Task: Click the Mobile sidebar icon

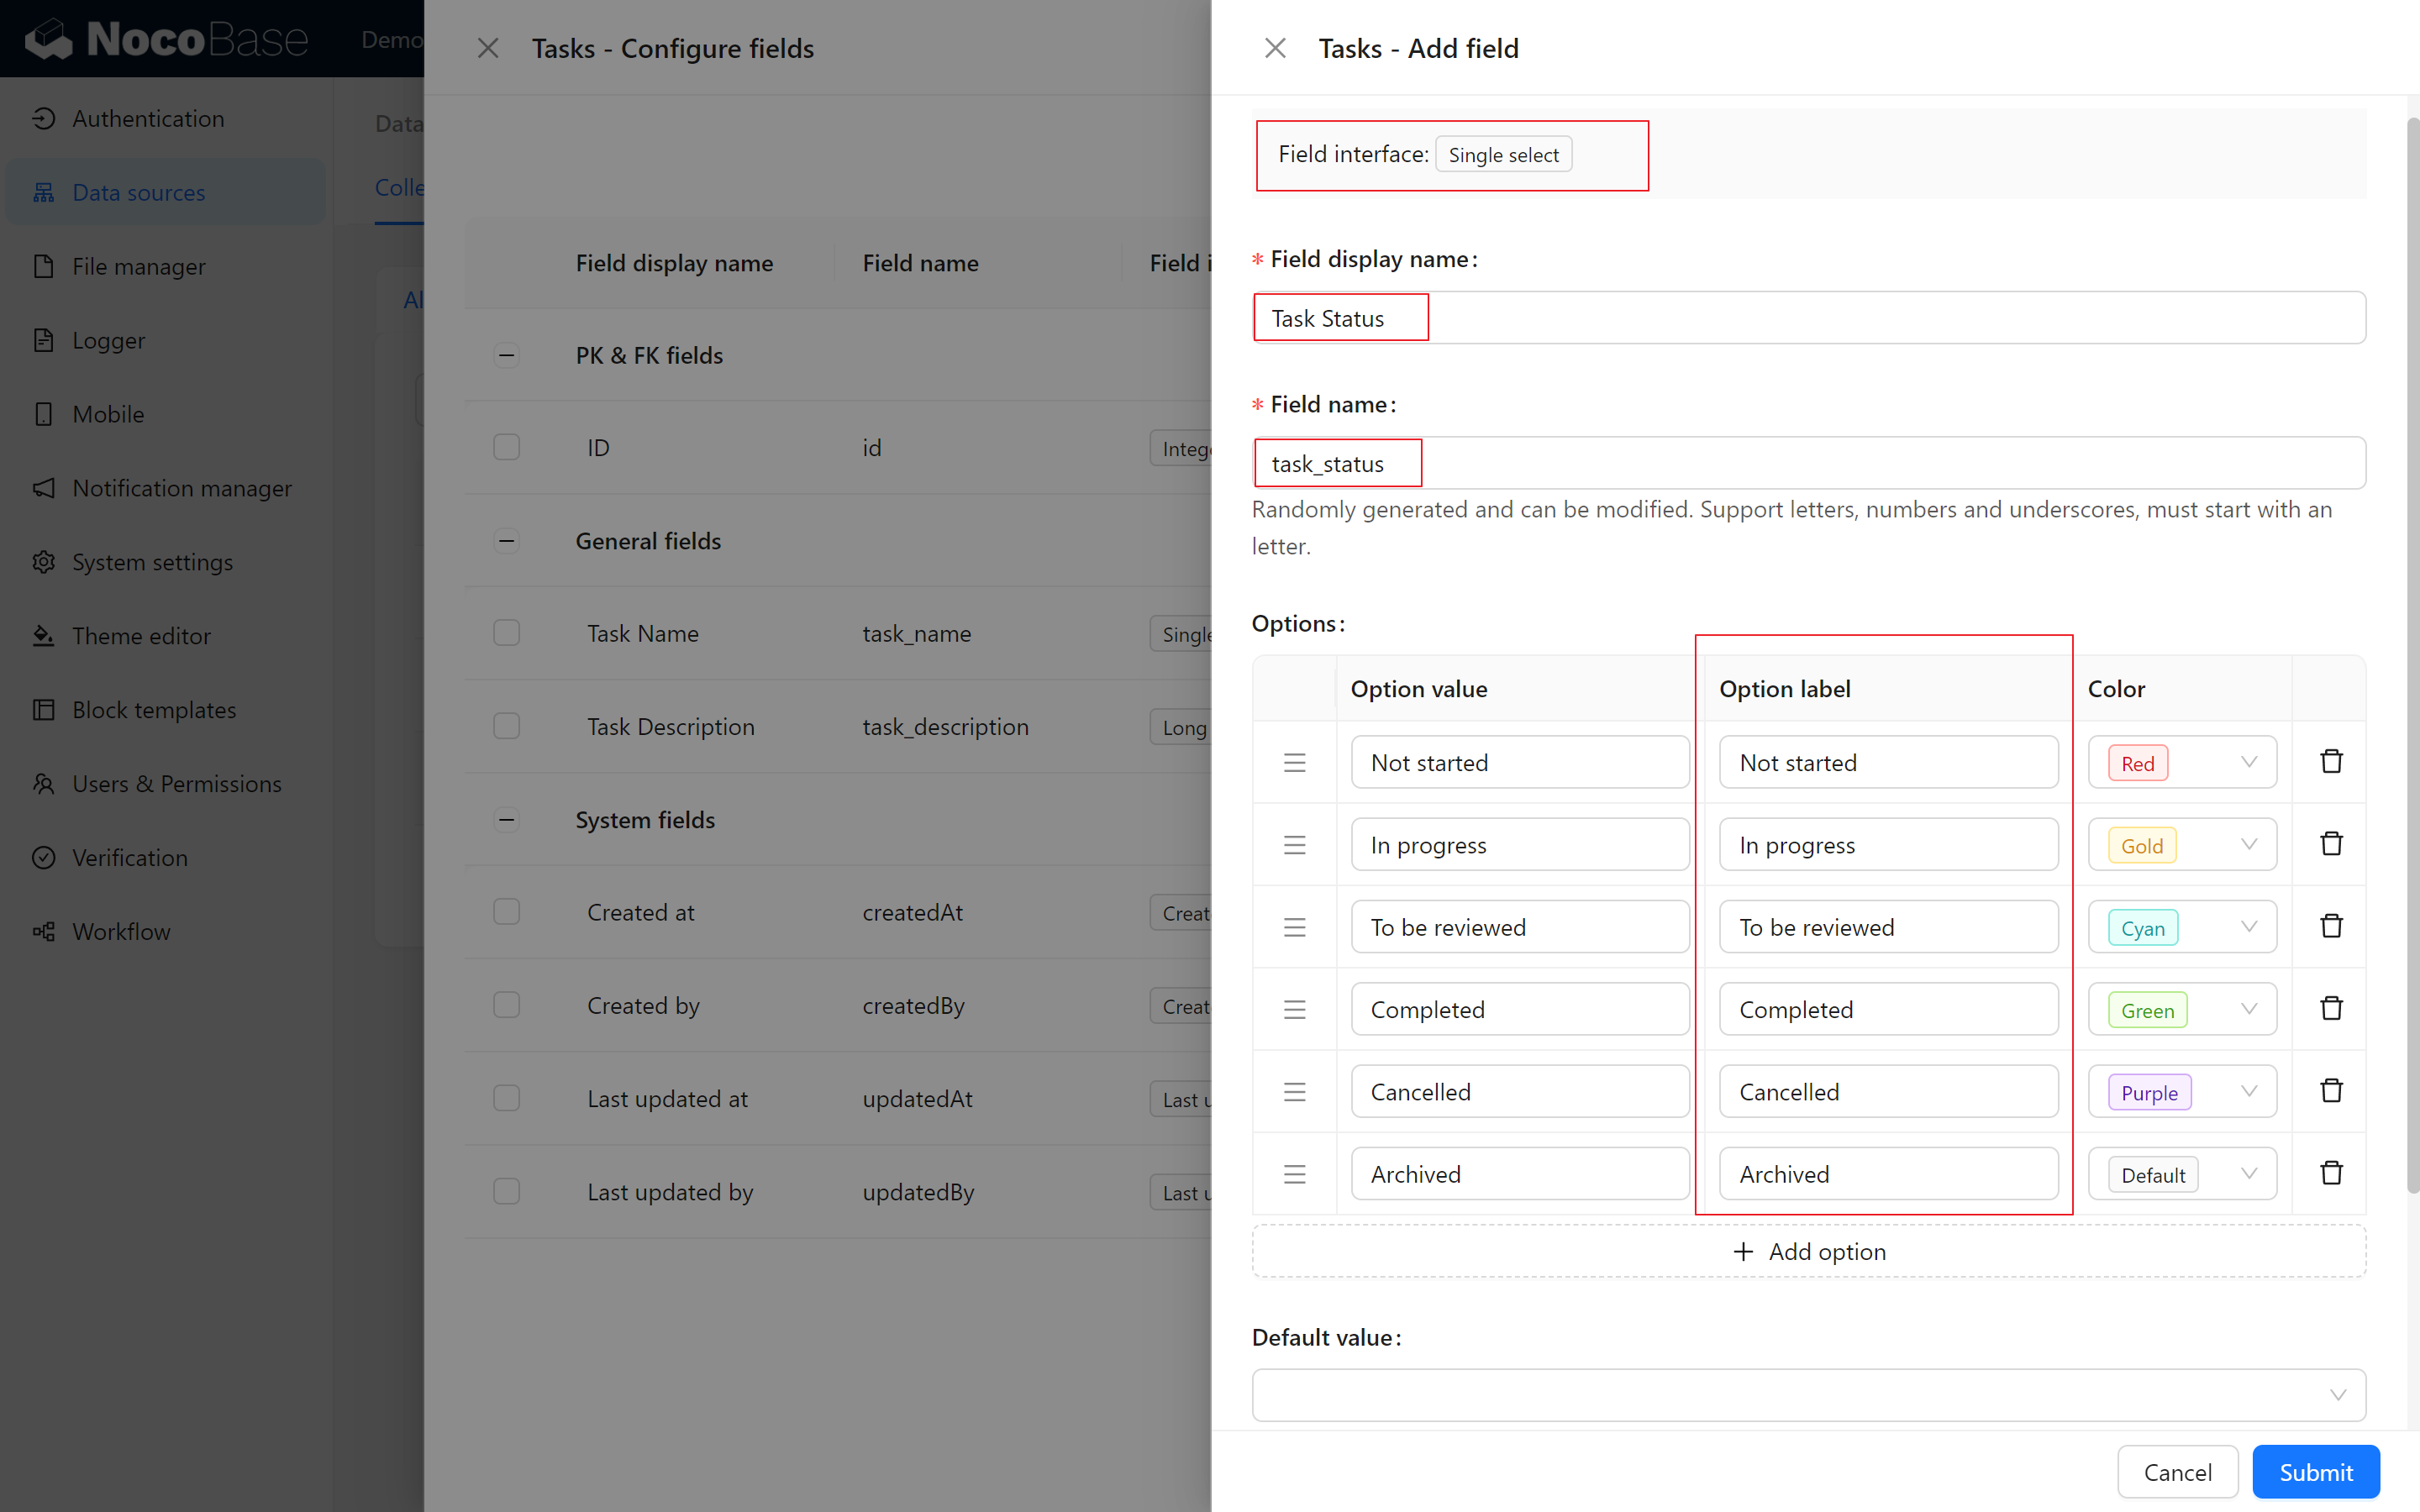Action: (x=43, y=414)
